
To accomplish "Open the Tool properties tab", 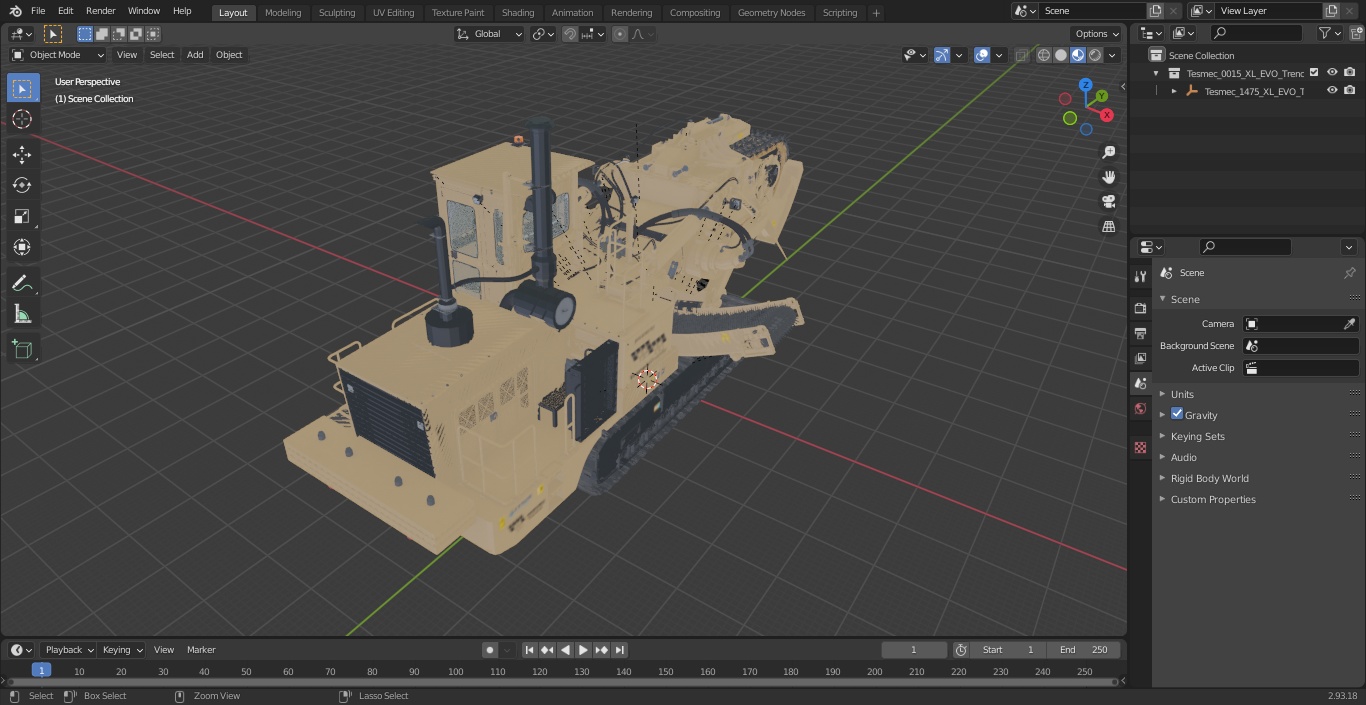I will click(1140, 276).
